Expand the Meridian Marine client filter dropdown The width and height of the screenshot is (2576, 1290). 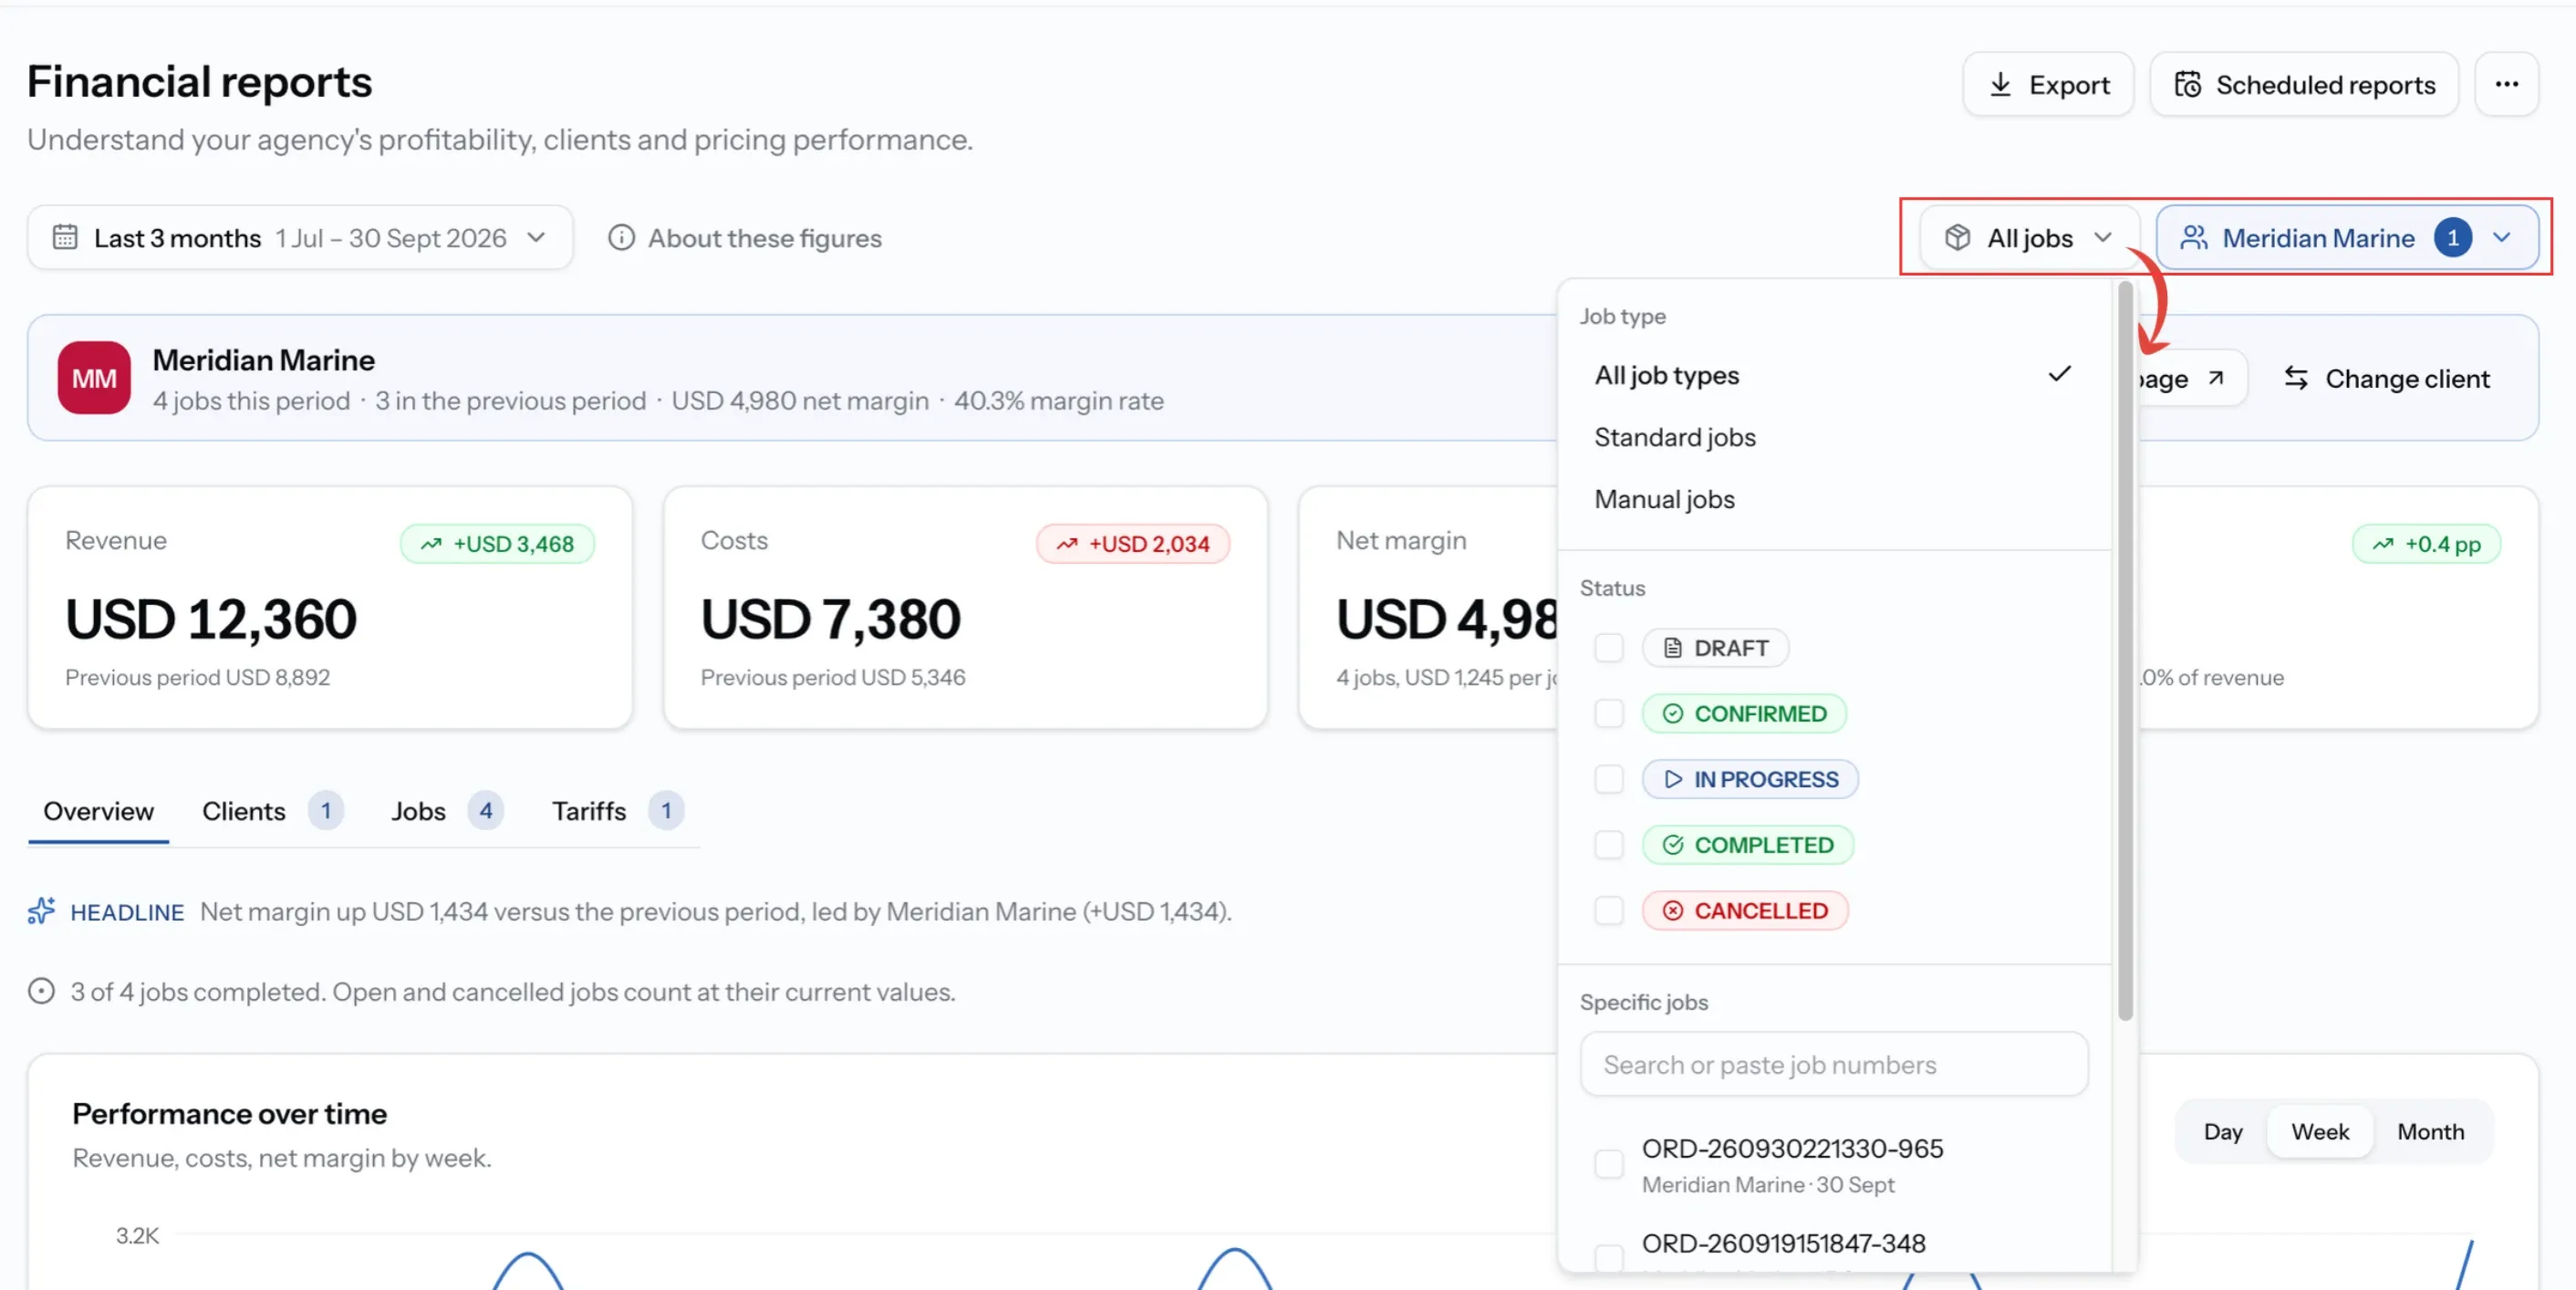click(x=2346, y=238)
